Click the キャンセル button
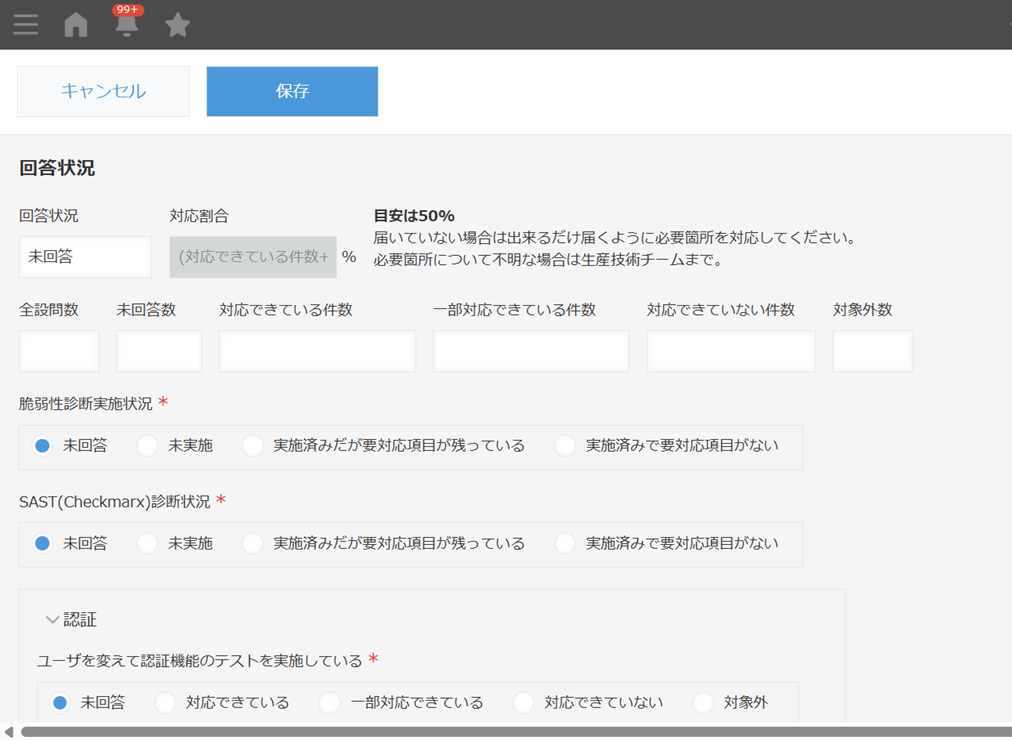The image size is (1012, 740). pos(103,91)
